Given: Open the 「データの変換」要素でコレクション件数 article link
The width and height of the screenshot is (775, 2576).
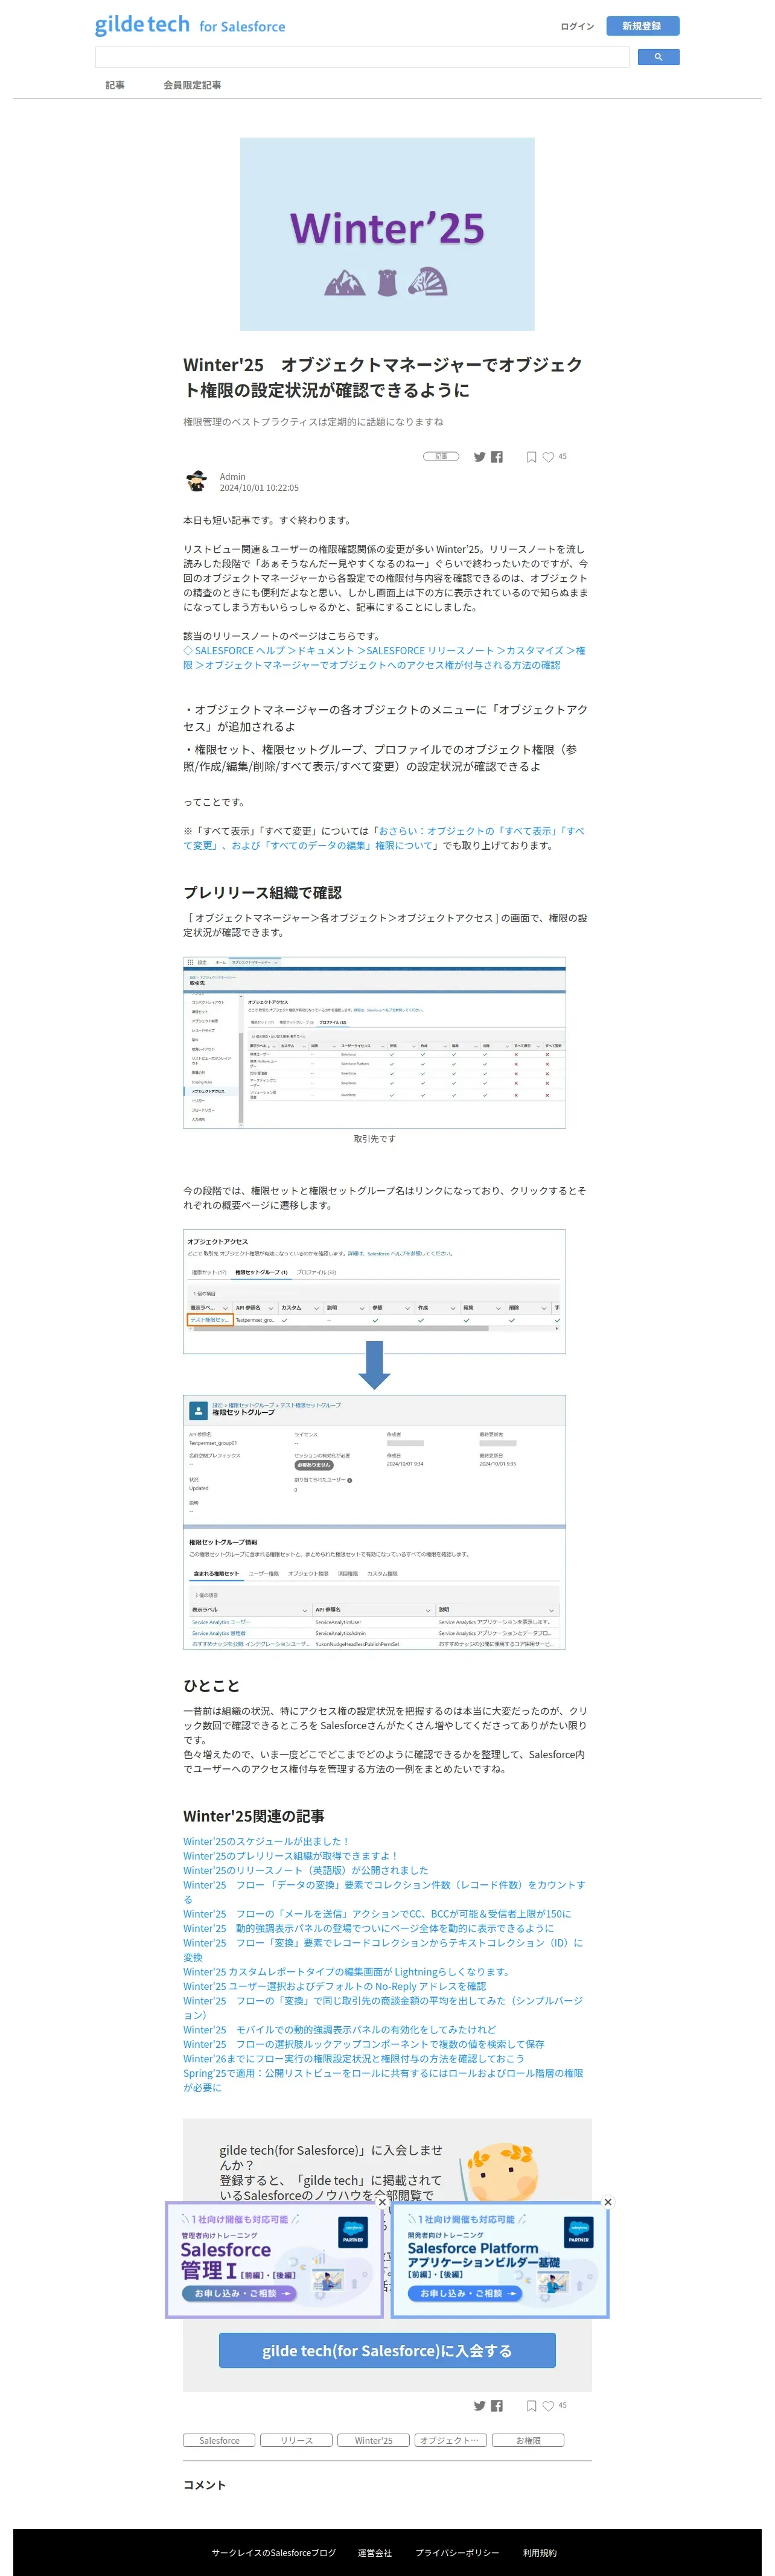Looking at the screenshot, I should [384, 1892].
